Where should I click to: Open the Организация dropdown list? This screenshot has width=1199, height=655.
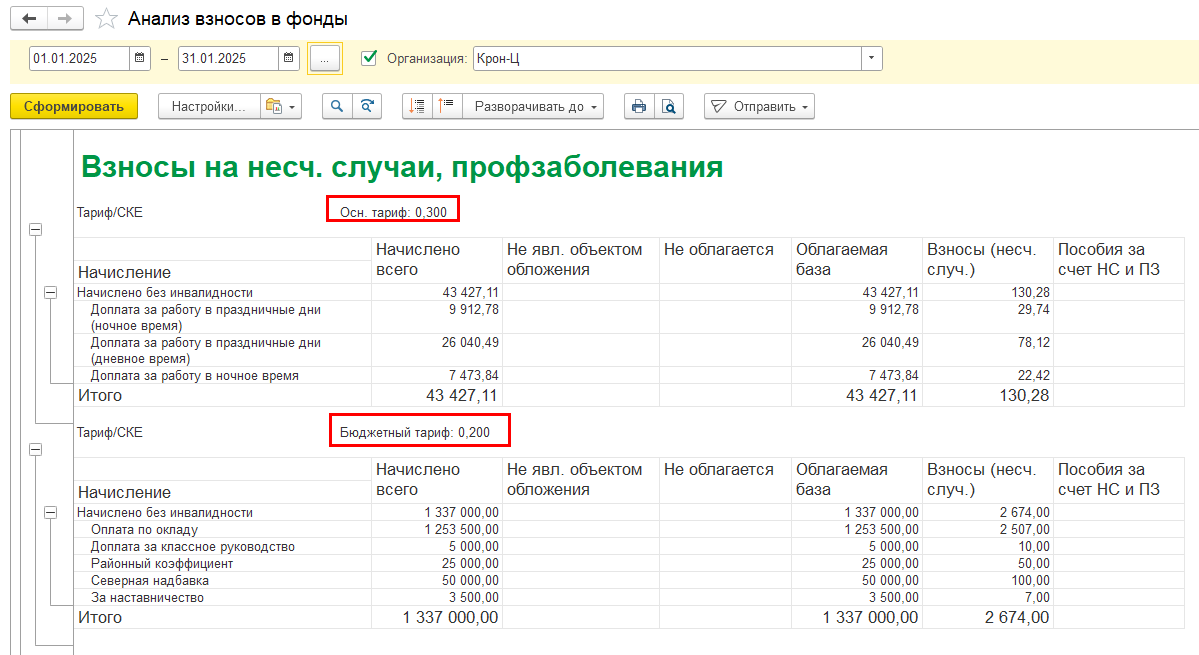coord(872,59)
